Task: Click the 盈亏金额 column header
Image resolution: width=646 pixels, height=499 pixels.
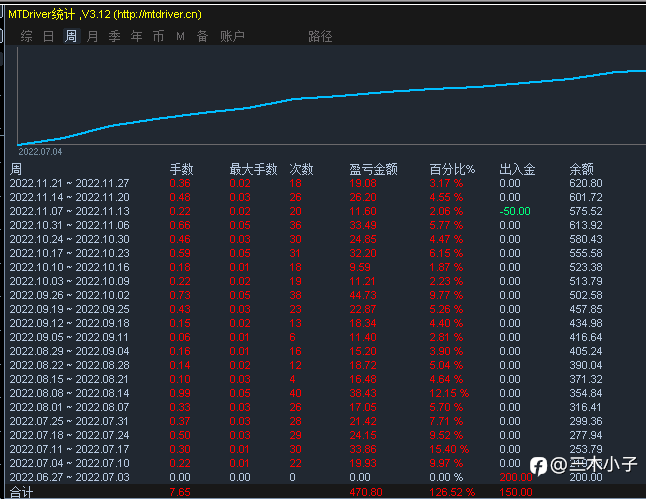Action: [373, 169]
